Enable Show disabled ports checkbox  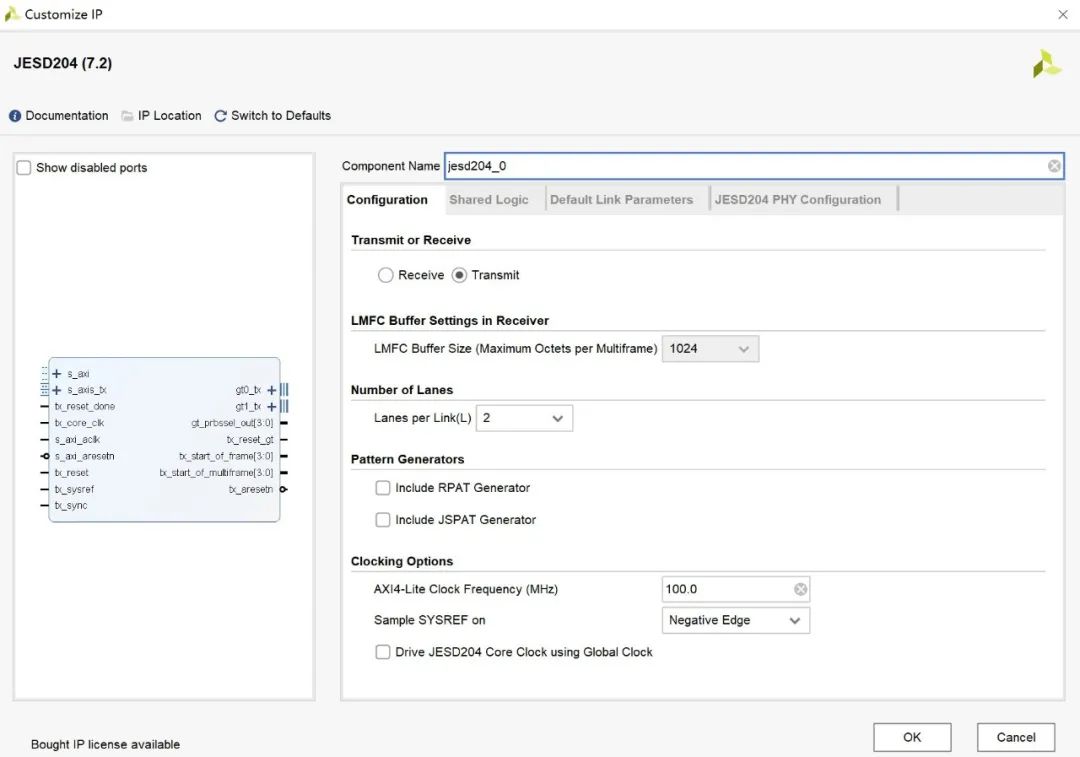(24, 167)
